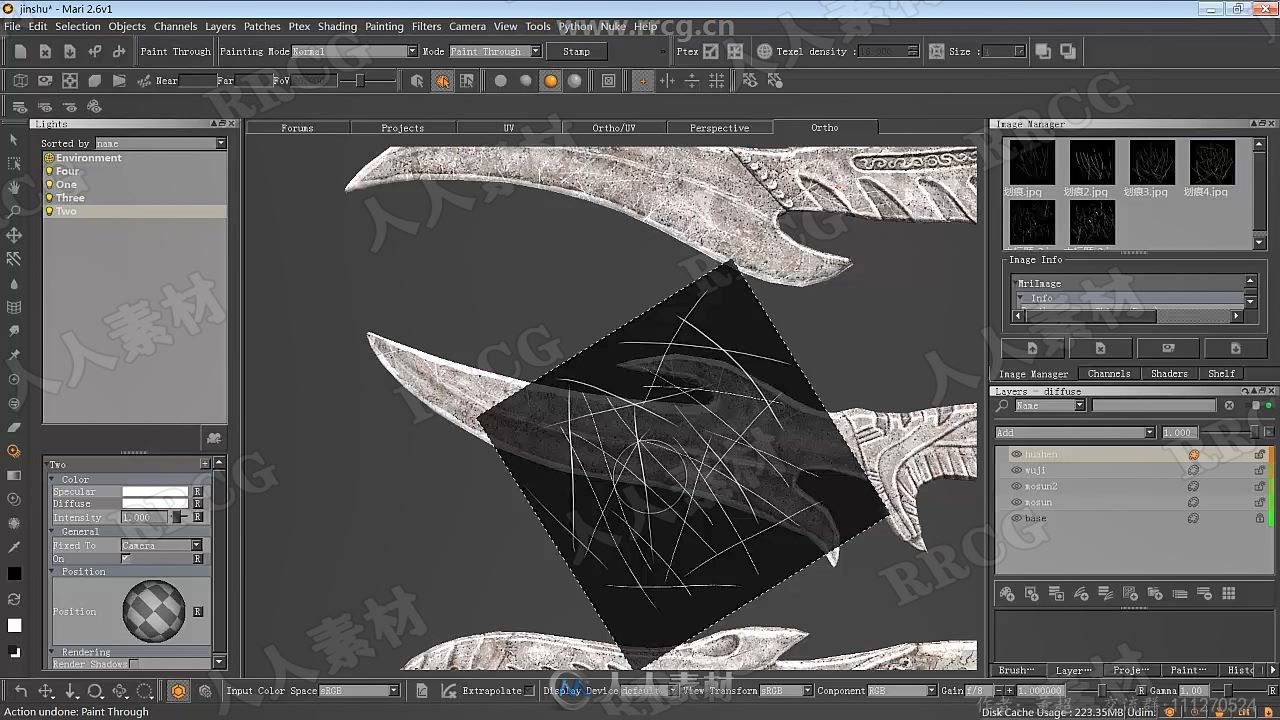This screenshot has width=1280, height=720.
Task: Enable the orange full lighting sphere
Action: tap(551, 81)
